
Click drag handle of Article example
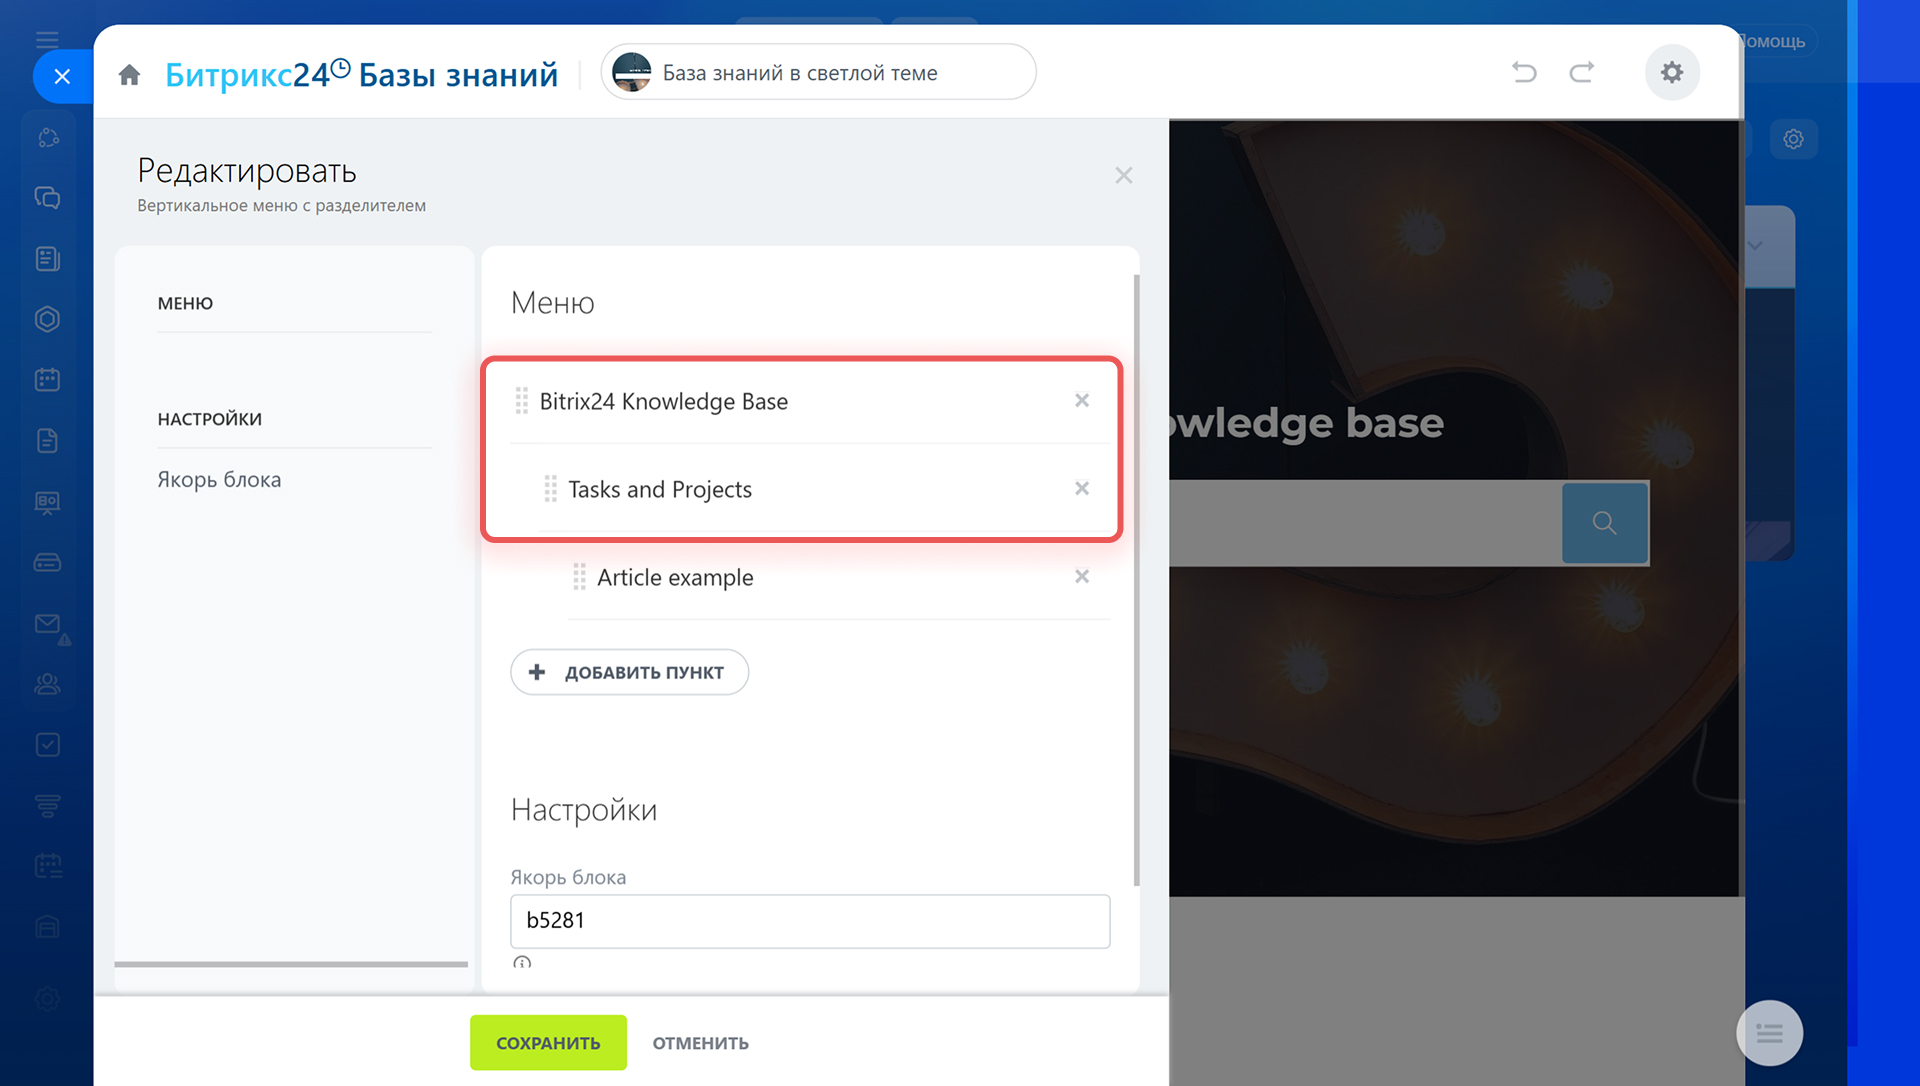point(579,577)
